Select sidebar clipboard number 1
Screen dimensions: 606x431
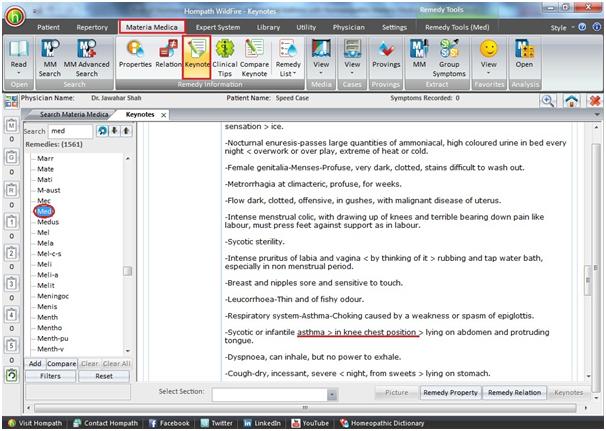coord(12,222)
